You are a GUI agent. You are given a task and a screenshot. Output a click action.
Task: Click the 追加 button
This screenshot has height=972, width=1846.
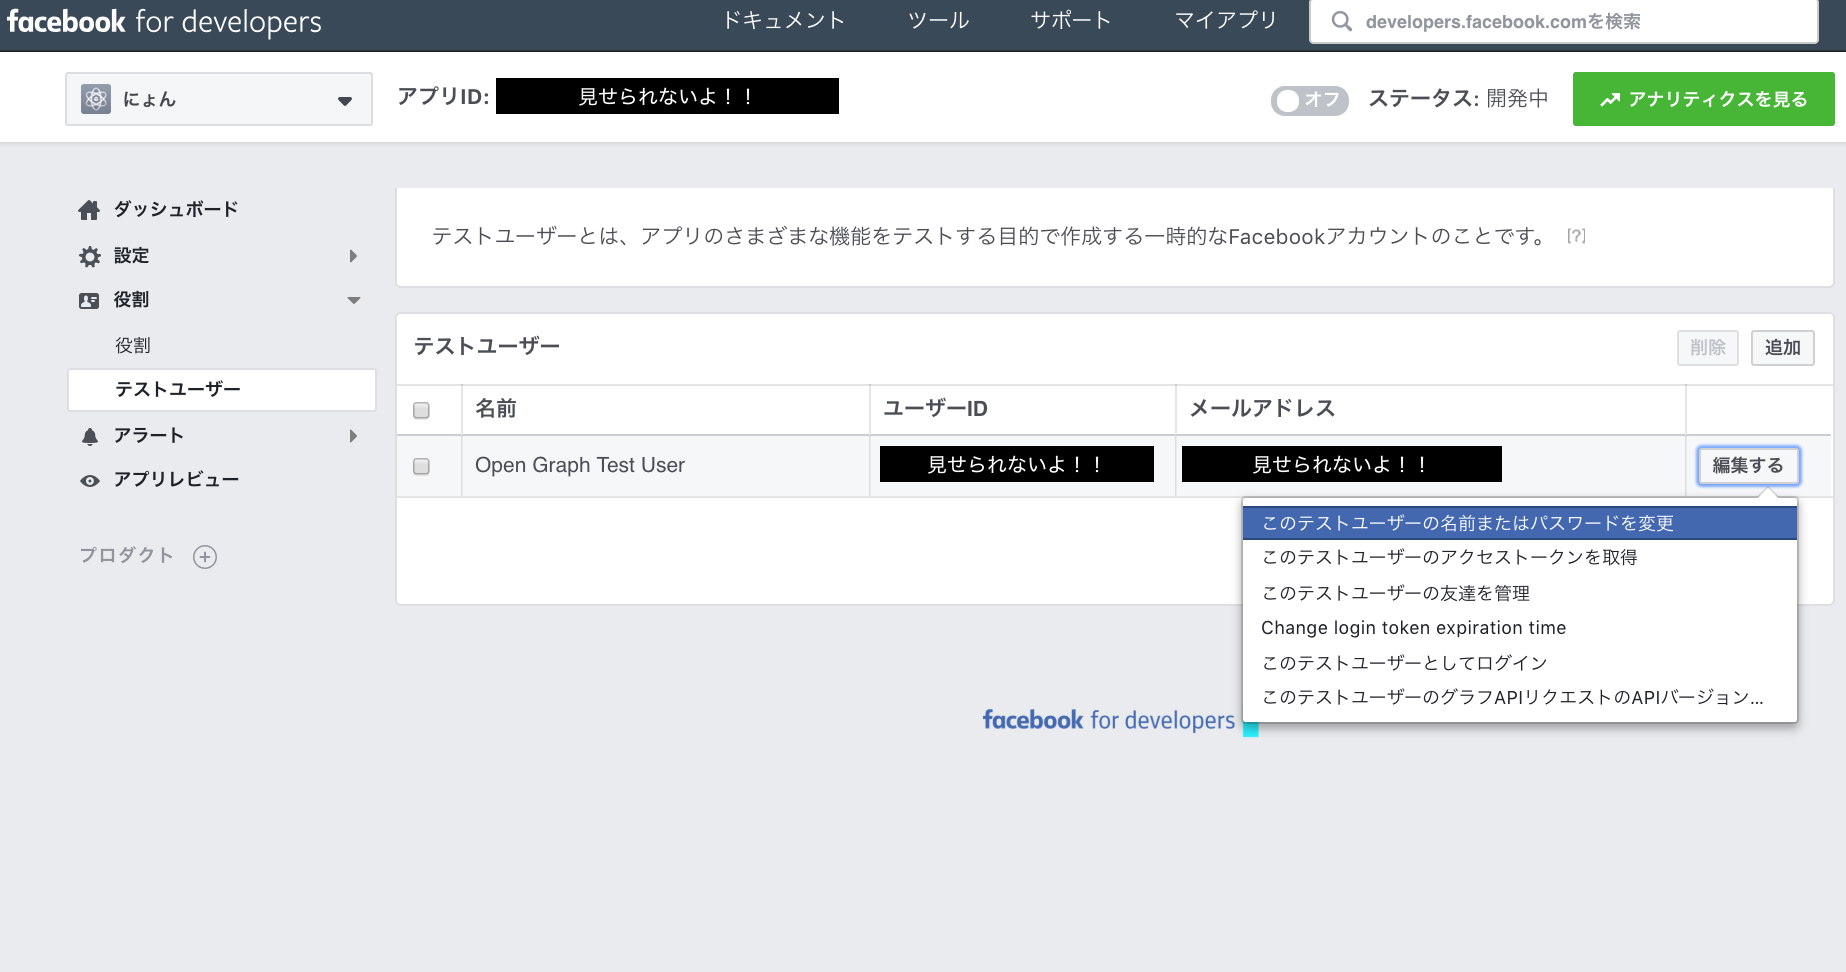click(x=1782, y=348)
